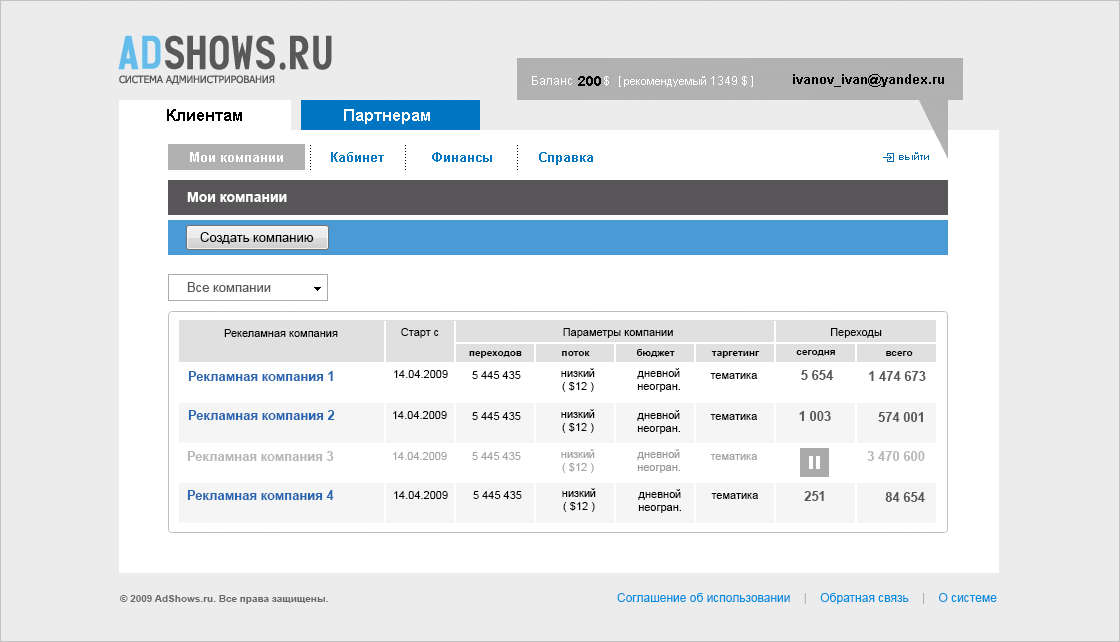Open Рекламная компания 1 link
Image resolution: width=1120 pixels, height=642 pixels.
261,376
